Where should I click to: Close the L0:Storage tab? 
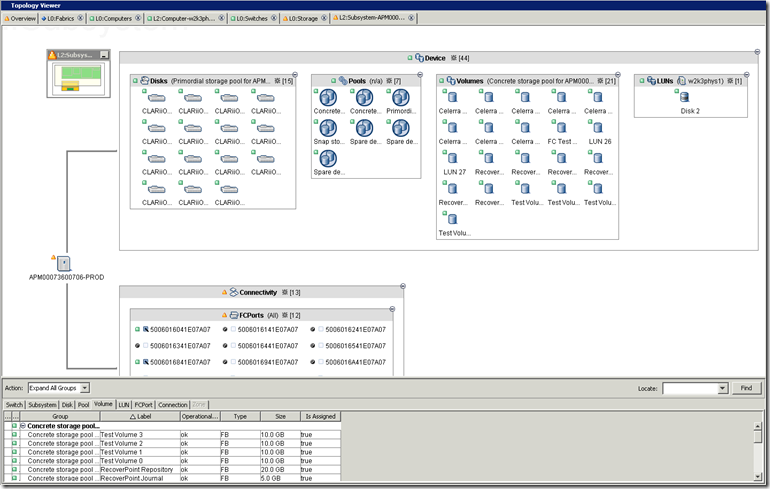point(324,18)
